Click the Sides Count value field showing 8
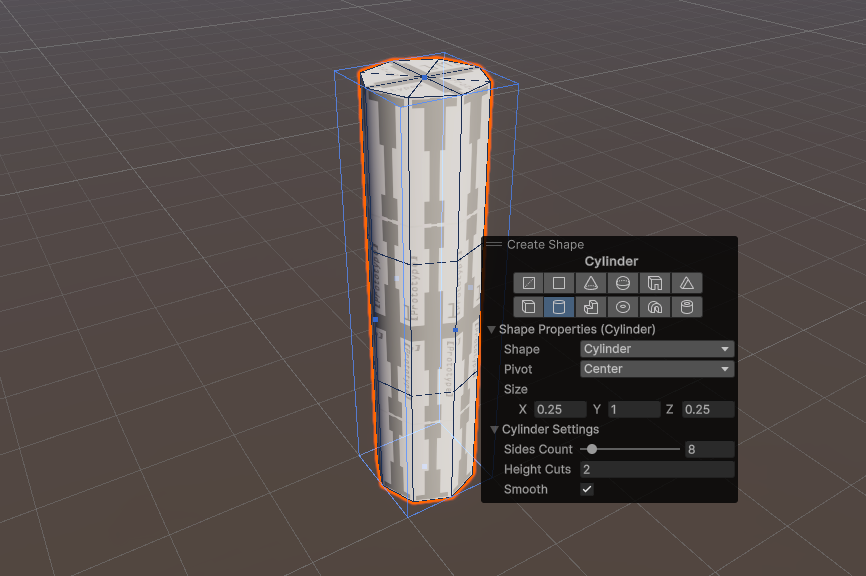866x576 pixels. pos(710,450)
